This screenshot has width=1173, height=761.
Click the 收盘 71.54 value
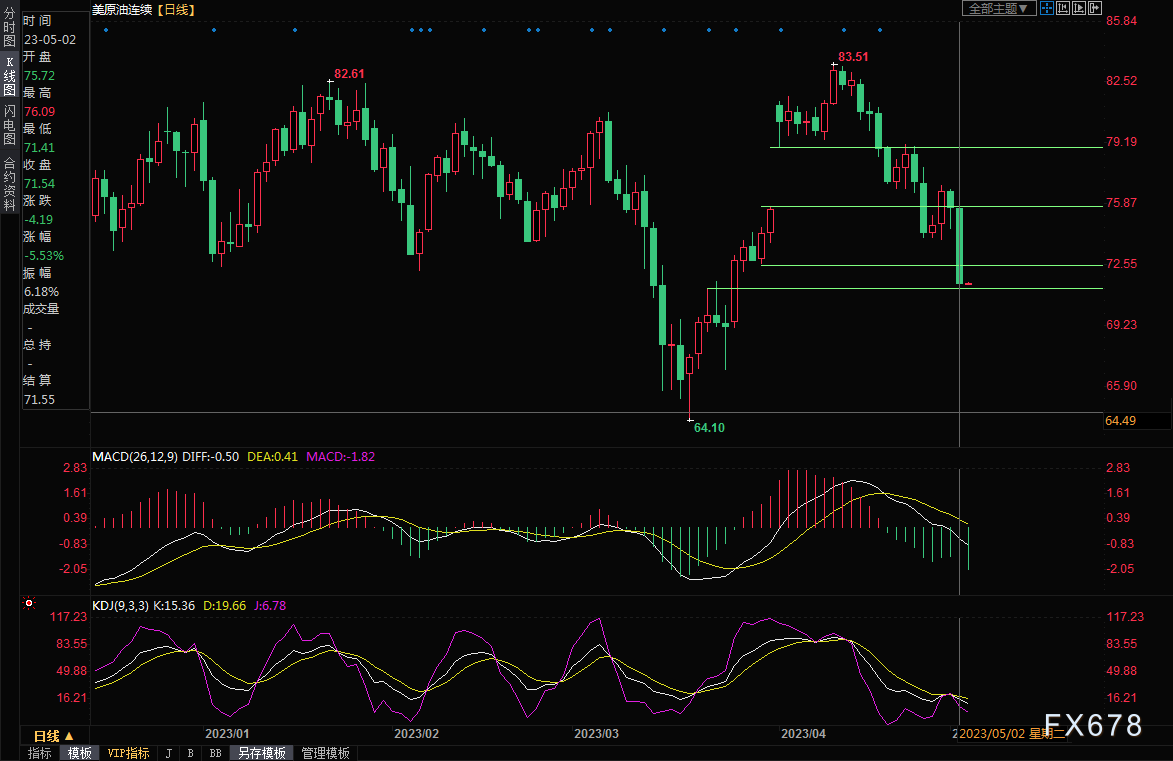[x=39, y=183]
